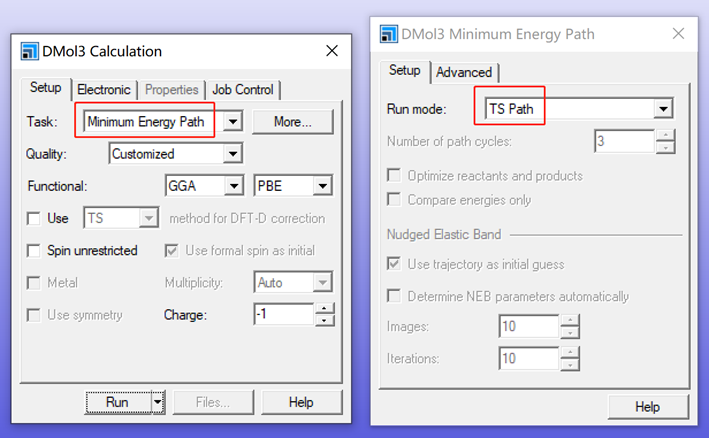Click the DMol3 Minimum Energy Path window icon
This screenshot has width=709, height=438.
[388, 34]
